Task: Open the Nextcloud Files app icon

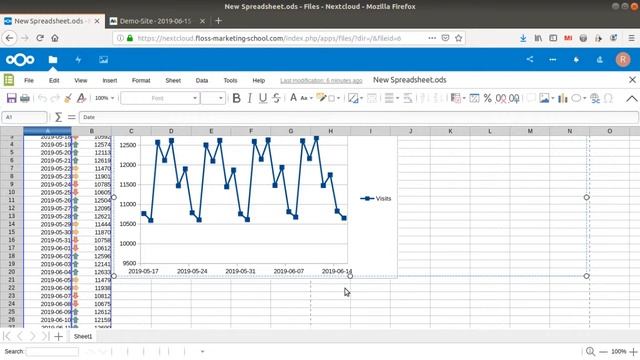Action: point(53,60)
